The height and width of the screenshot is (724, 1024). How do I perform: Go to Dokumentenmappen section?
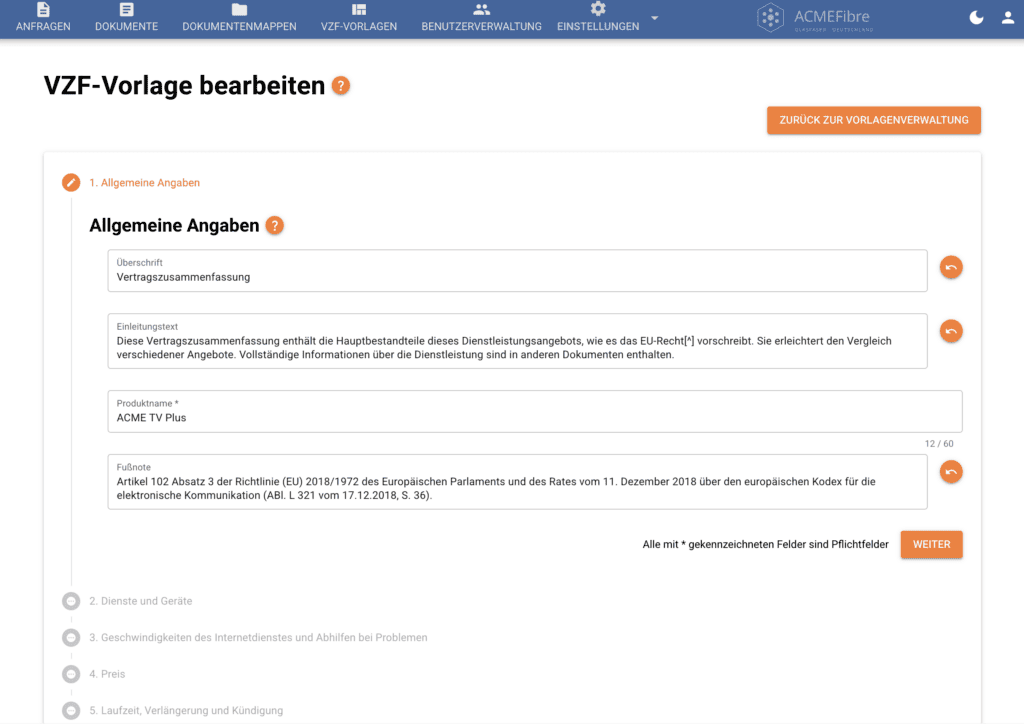point(239,18)
